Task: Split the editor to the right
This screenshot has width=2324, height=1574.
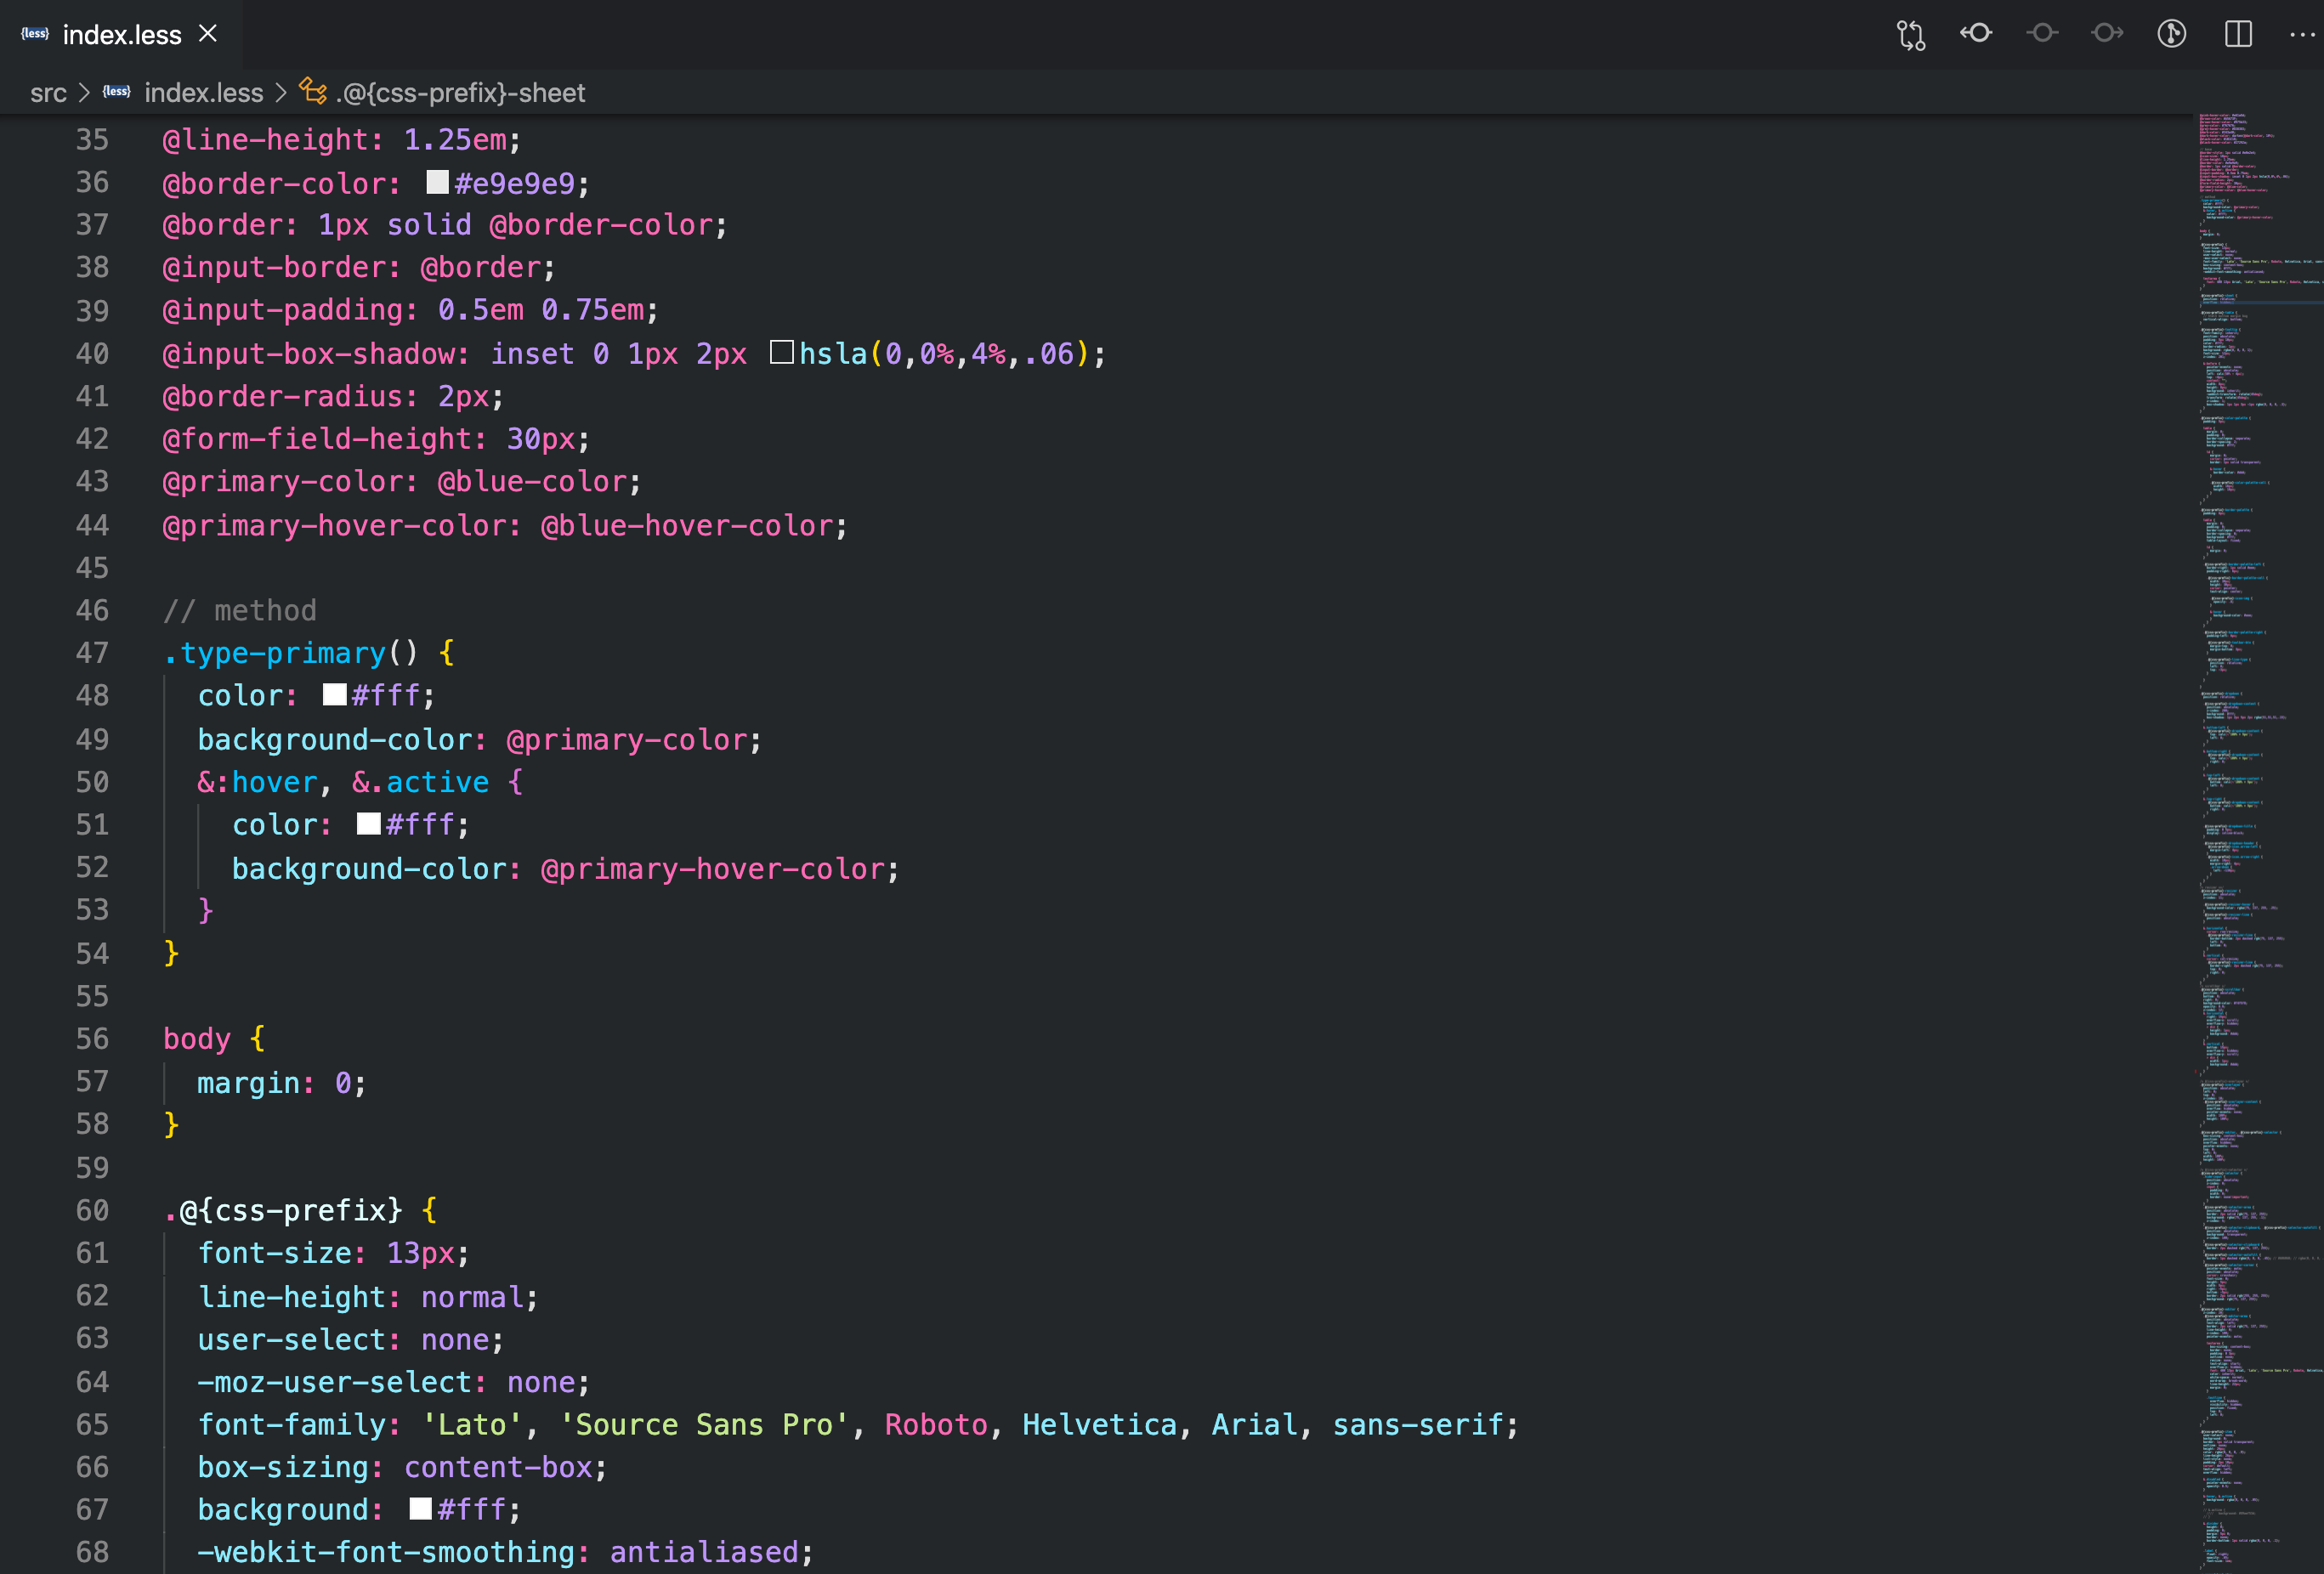Action: click(2238, 34)
